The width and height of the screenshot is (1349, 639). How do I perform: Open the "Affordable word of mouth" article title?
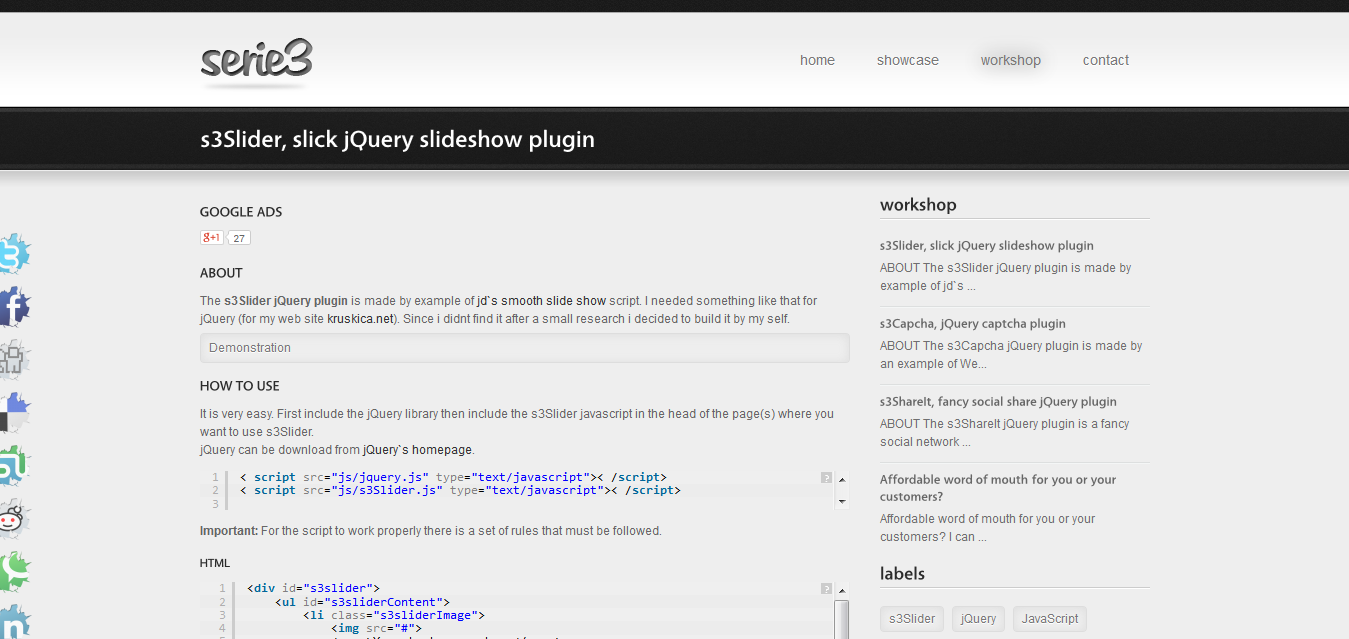998,488
